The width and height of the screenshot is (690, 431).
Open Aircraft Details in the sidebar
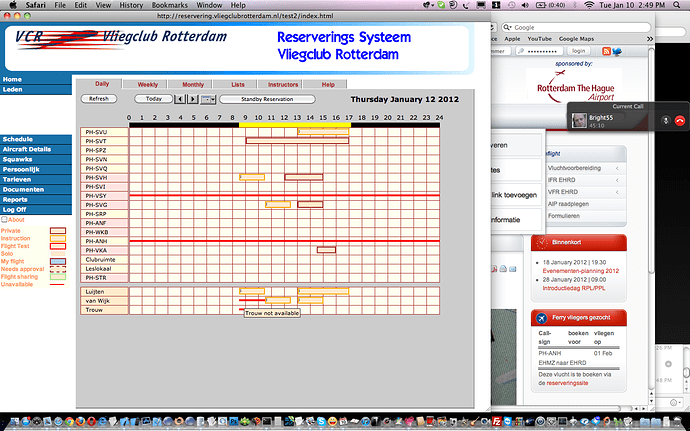[36, 149]
